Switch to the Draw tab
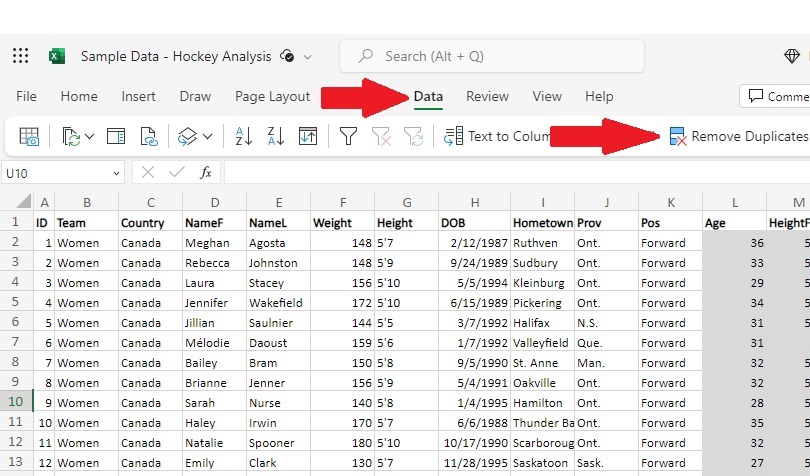 [195, 97]
